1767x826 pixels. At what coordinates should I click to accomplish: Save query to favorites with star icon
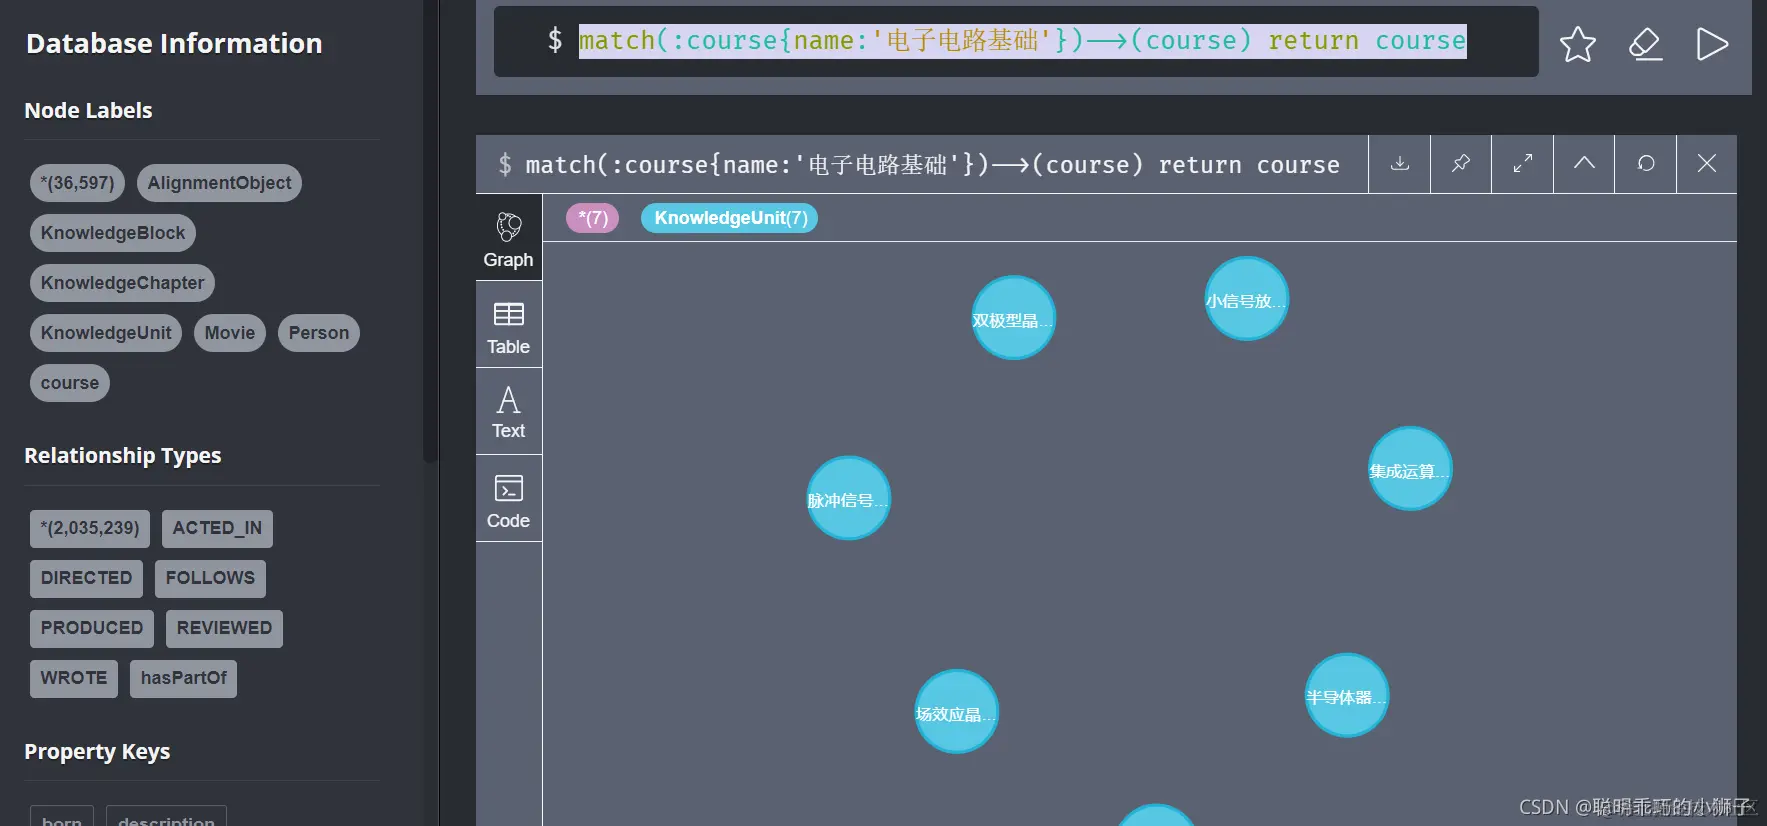[1577, 44]
